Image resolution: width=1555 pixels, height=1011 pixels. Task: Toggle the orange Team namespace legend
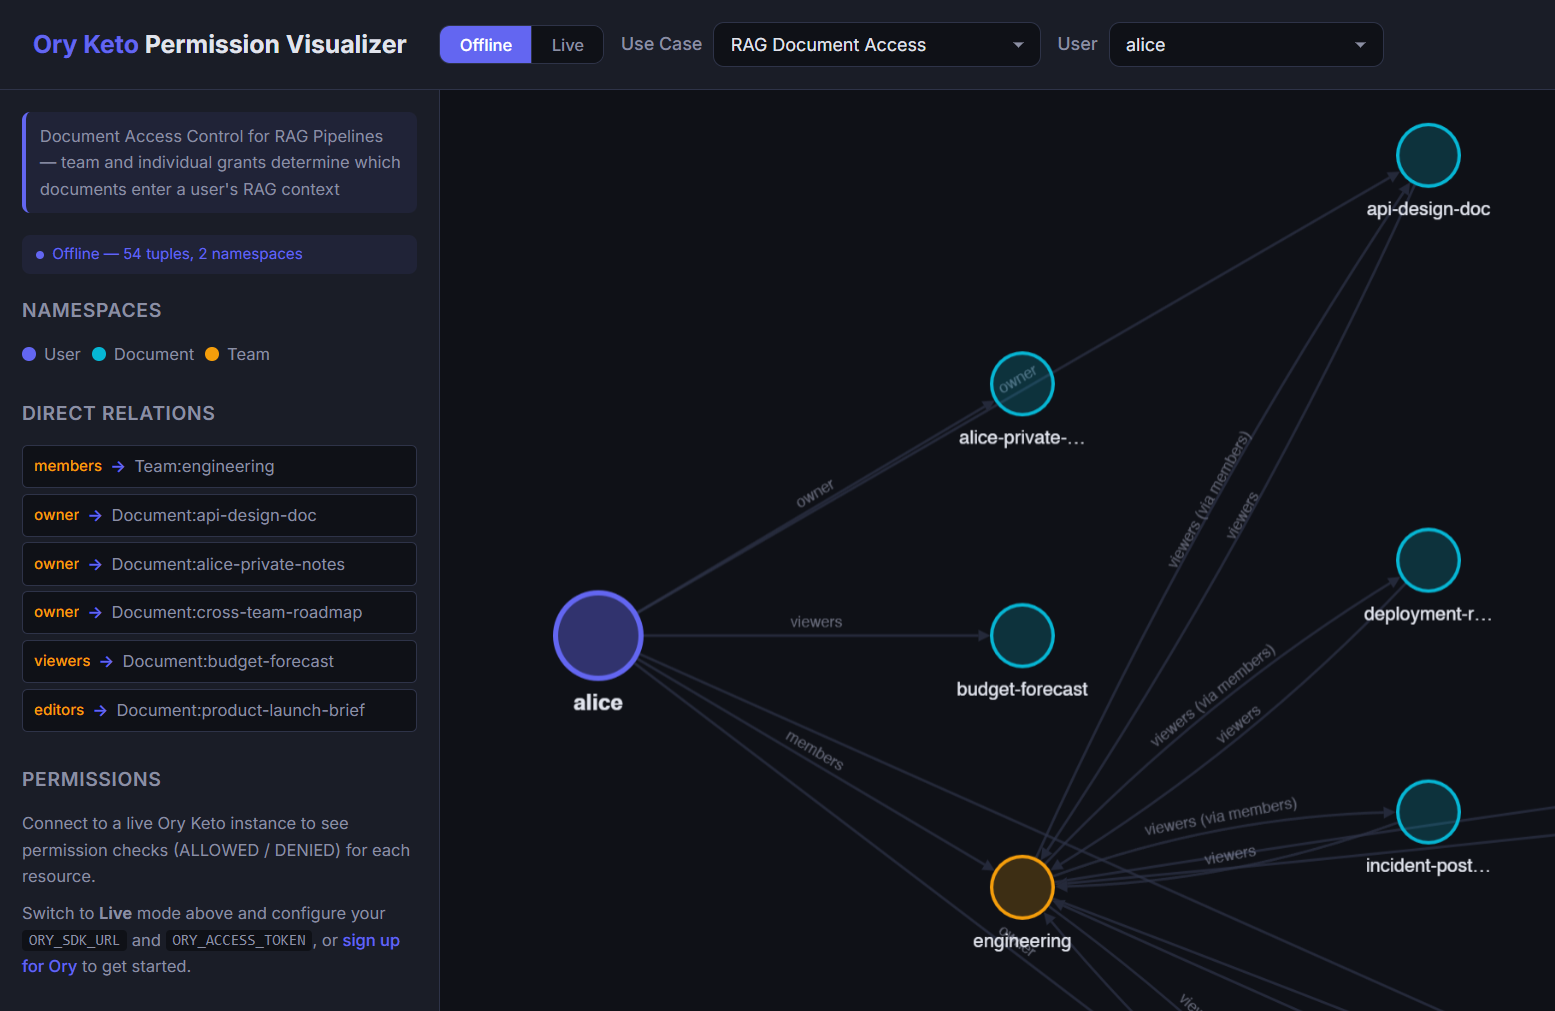tap(212, 354)
